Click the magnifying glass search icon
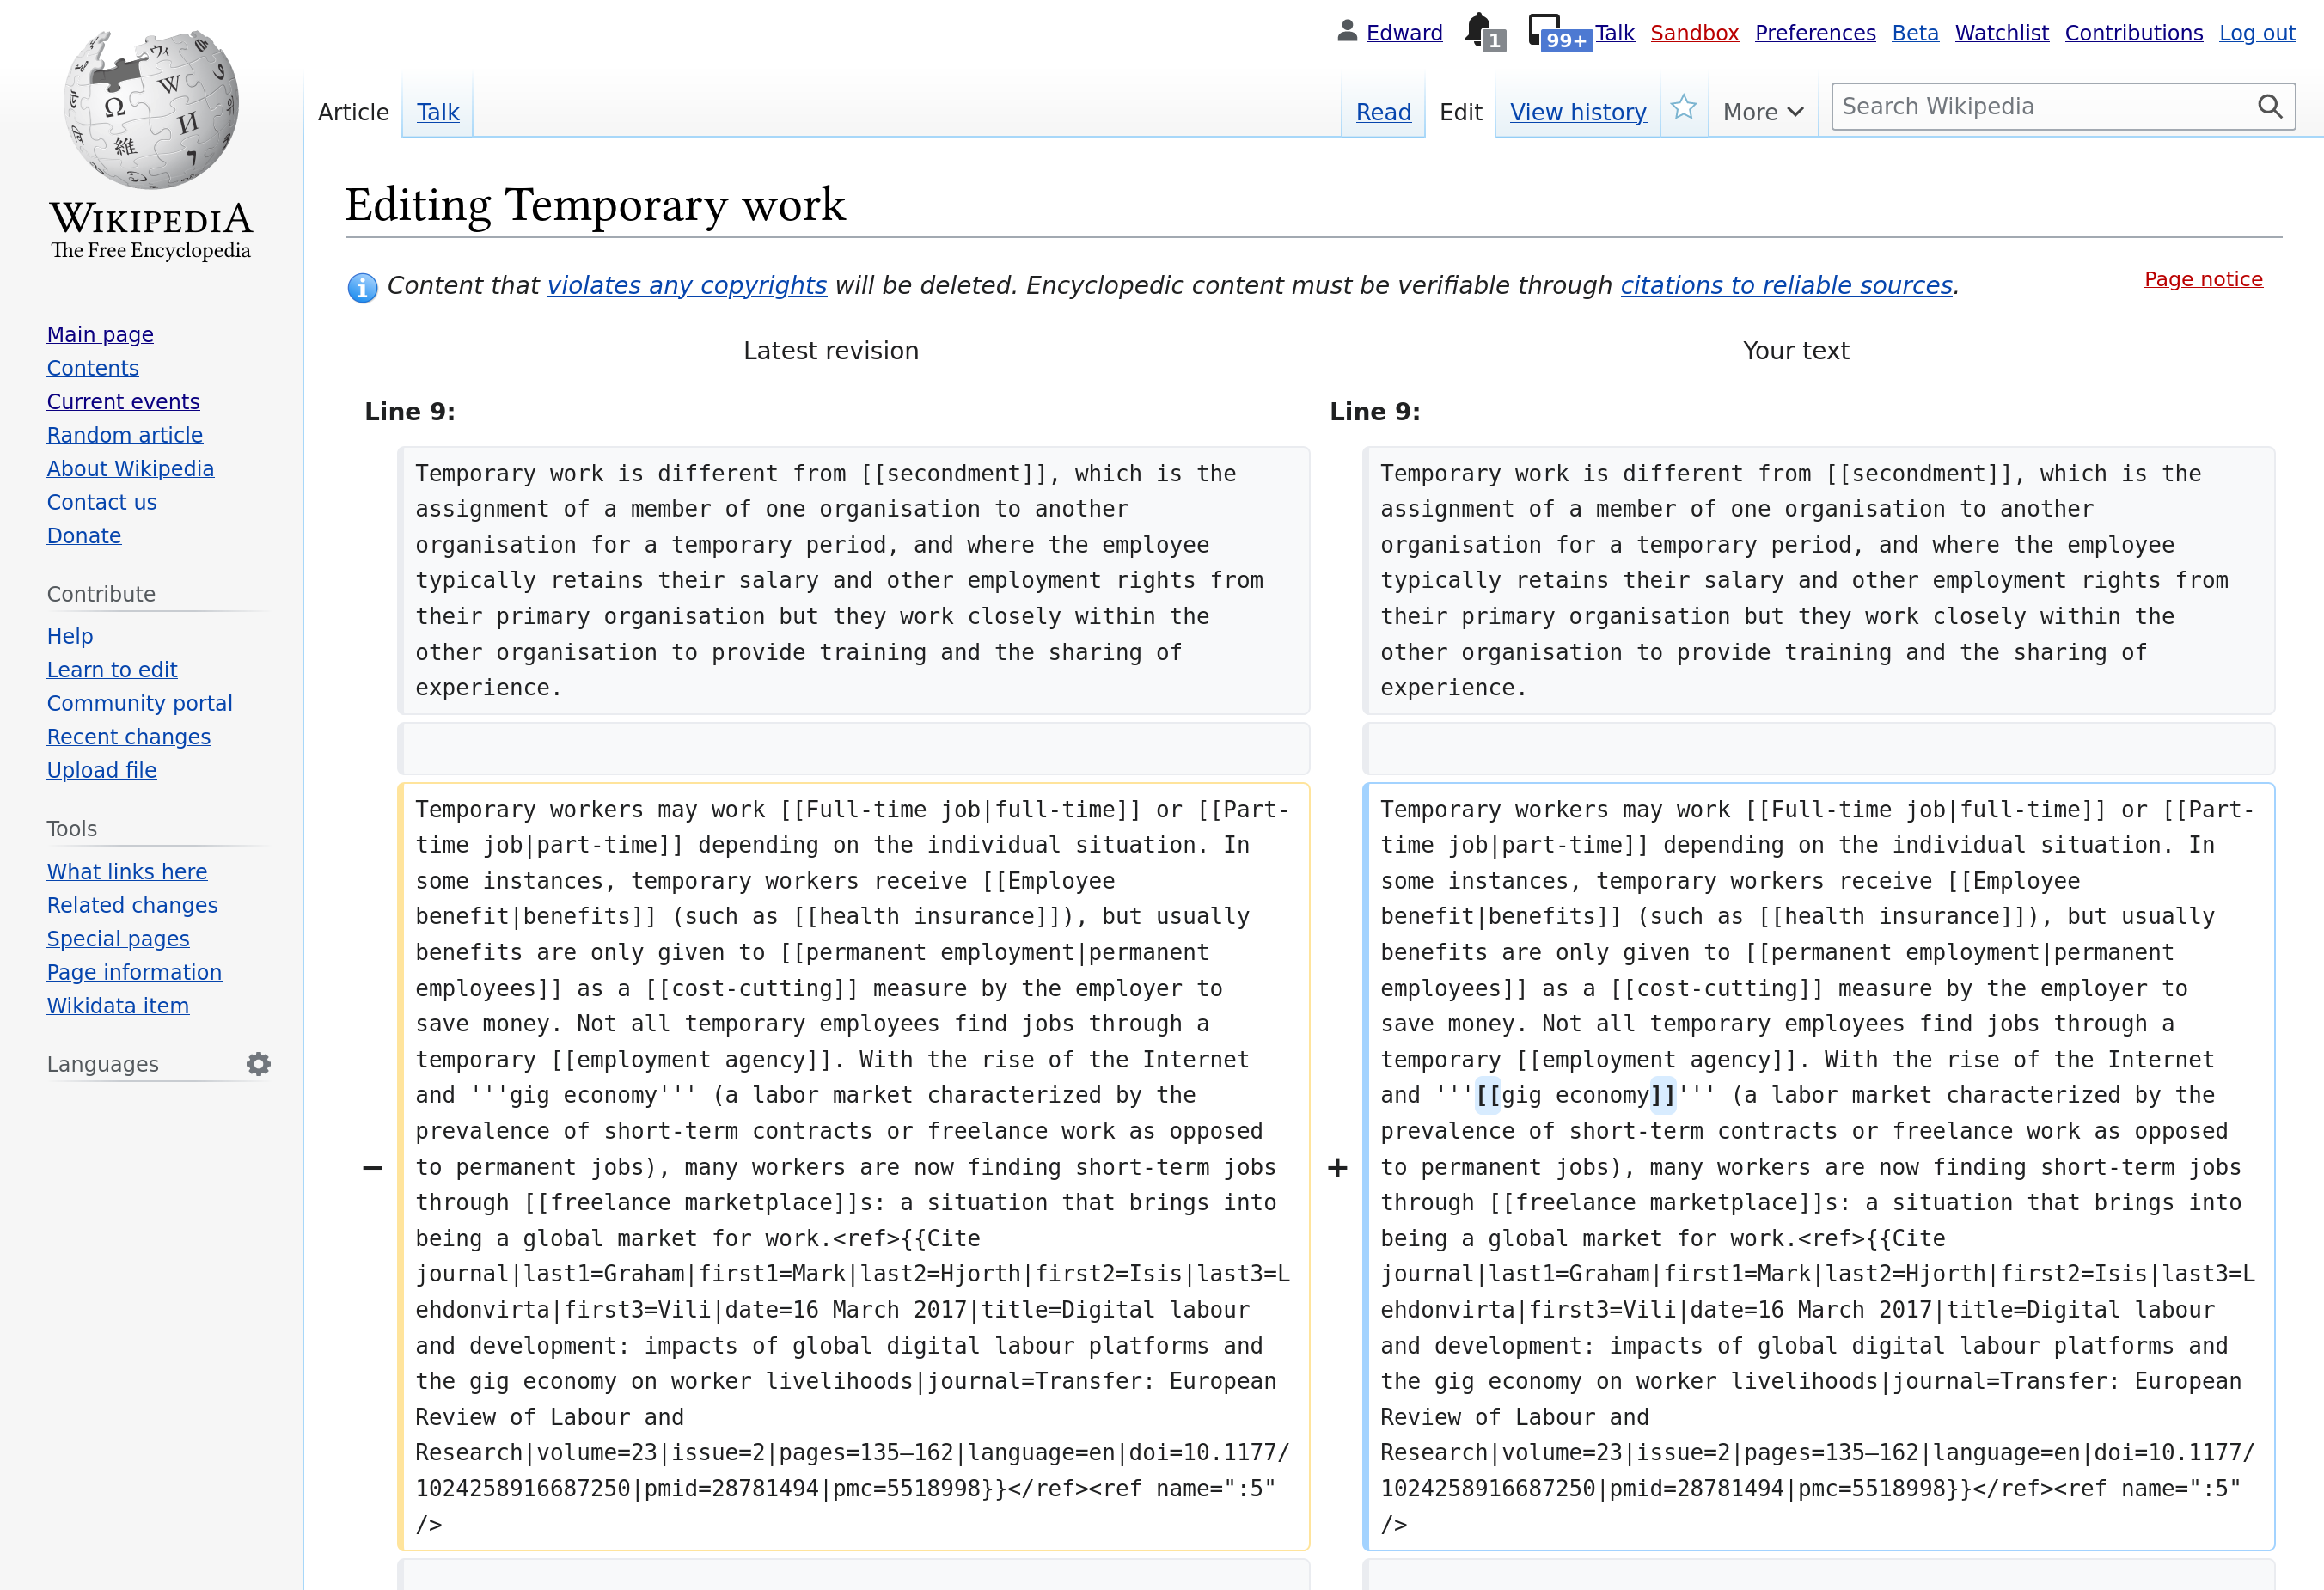This screenshot has width=2324, height=1590. tap(2270, 107)
